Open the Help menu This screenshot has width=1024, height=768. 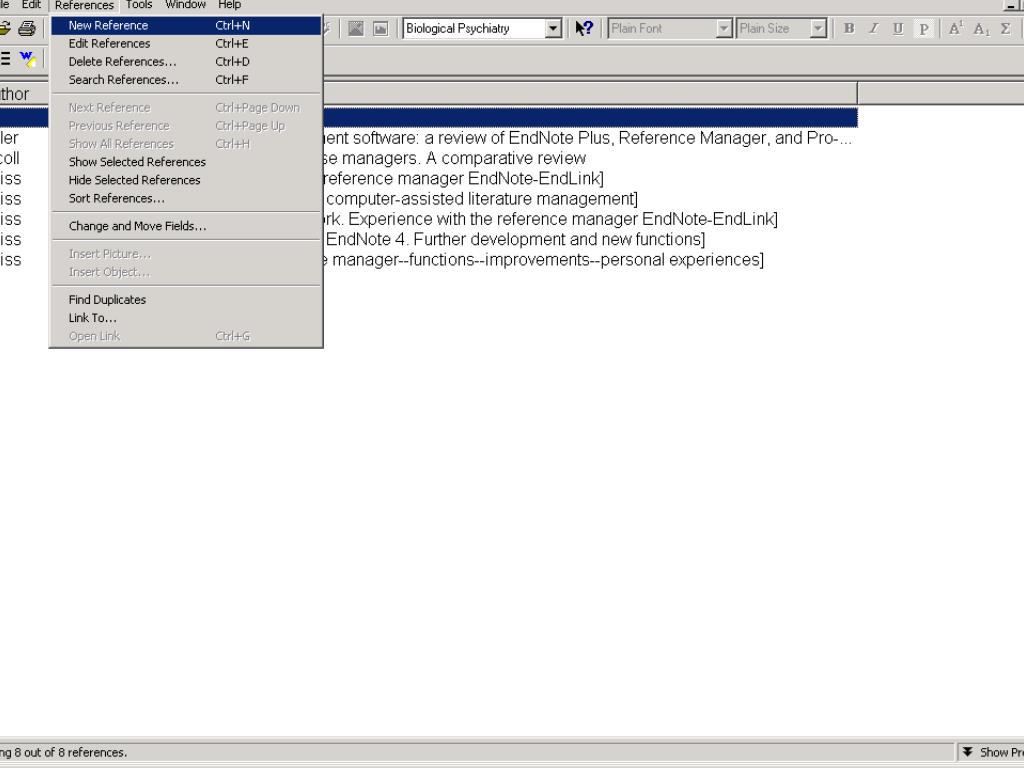(229, 5)
